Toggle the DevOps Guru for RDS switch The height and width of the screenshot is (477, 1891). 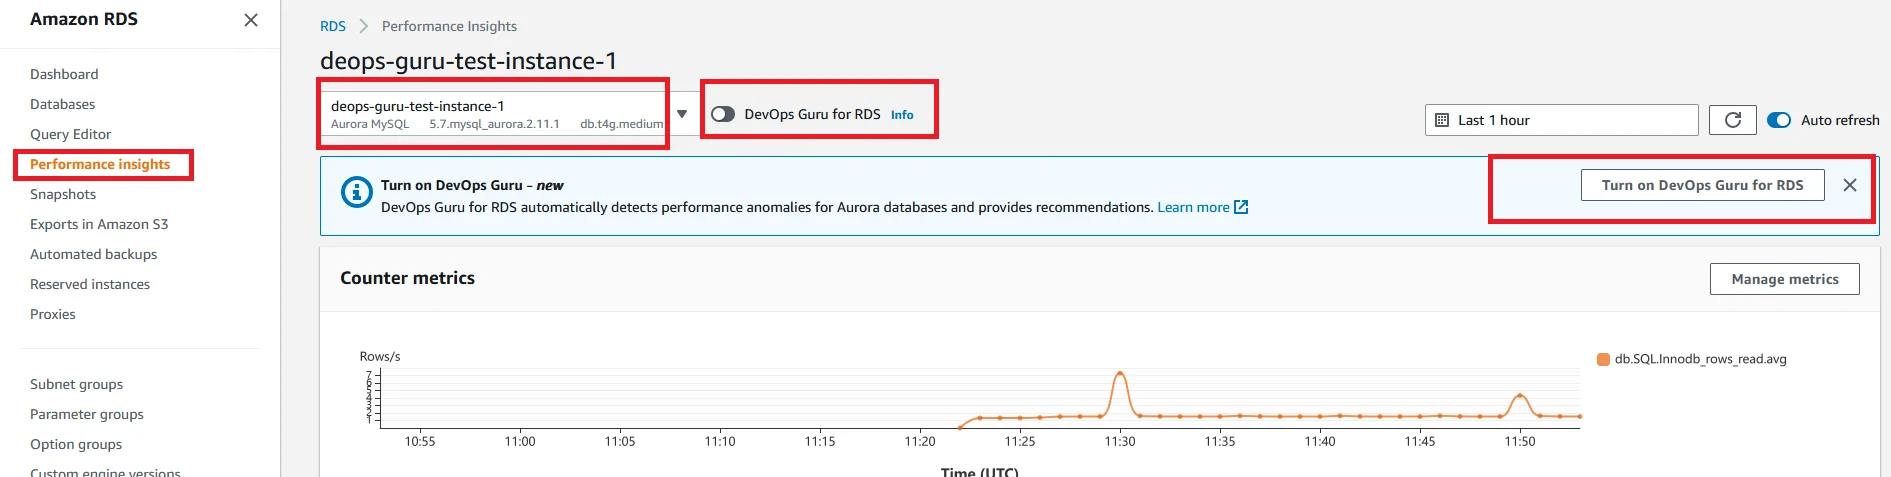(x=723, y=114)
